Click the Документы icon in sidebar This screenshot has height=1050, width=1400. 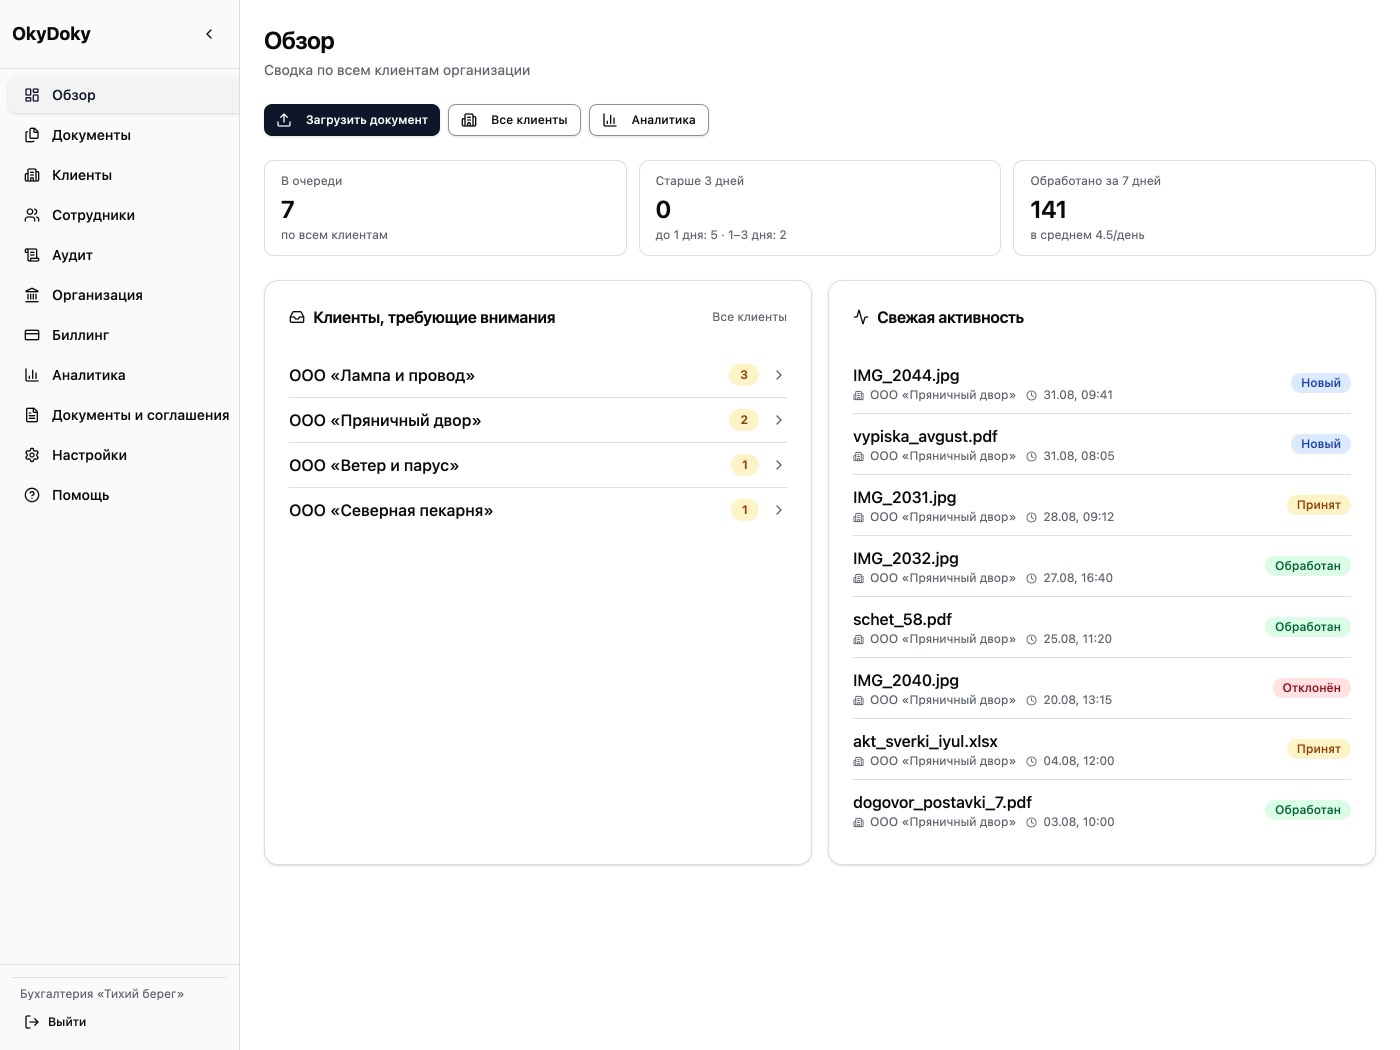(x=32, y=135)
